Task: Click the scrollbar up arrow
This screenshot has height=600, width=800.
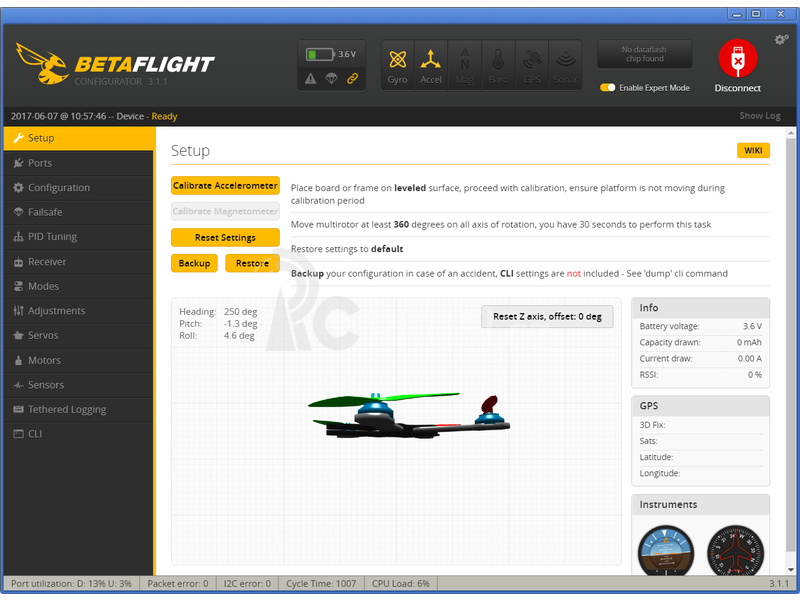Action: tap(791, 133)
